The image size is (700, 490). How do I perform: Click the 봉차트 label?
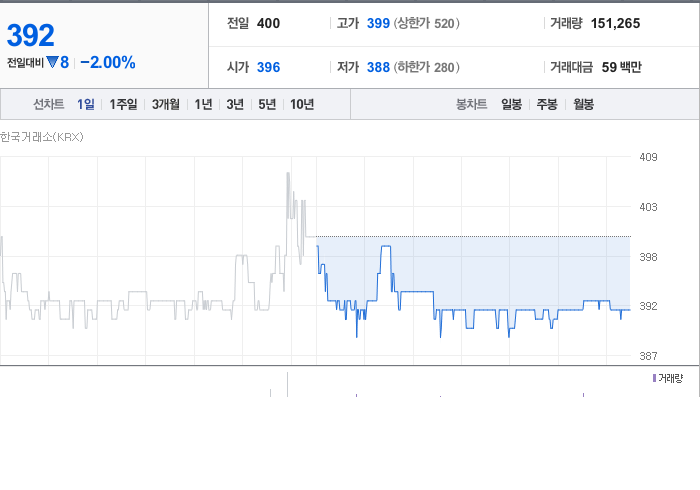point(471,104)
